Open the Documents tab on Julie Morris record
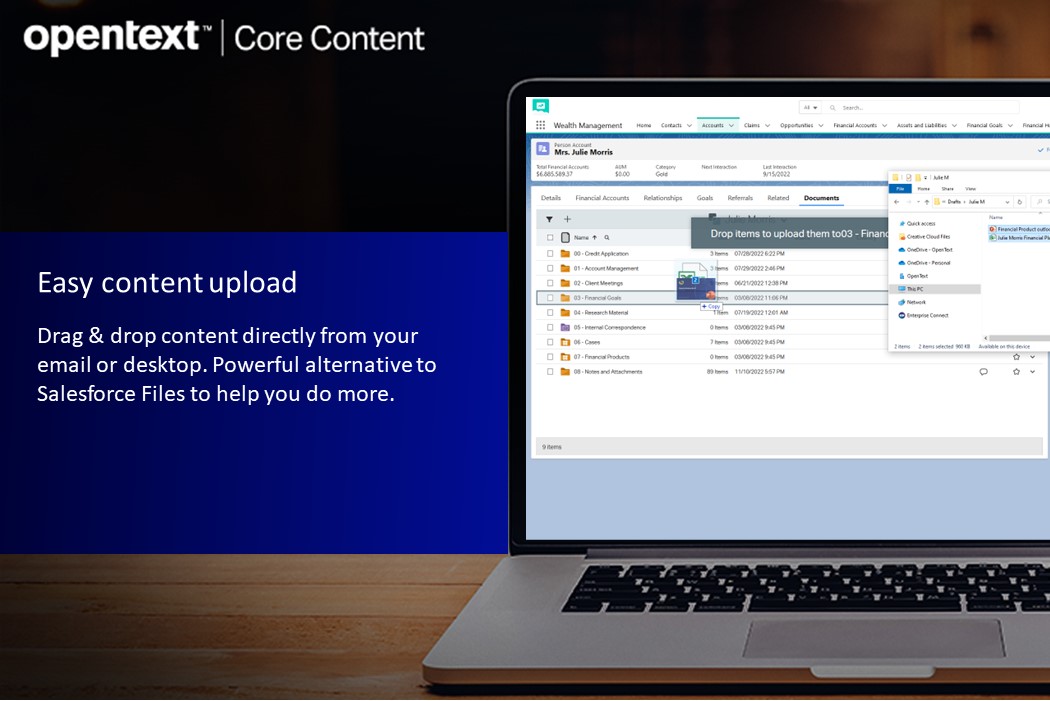 coord(821,198)
